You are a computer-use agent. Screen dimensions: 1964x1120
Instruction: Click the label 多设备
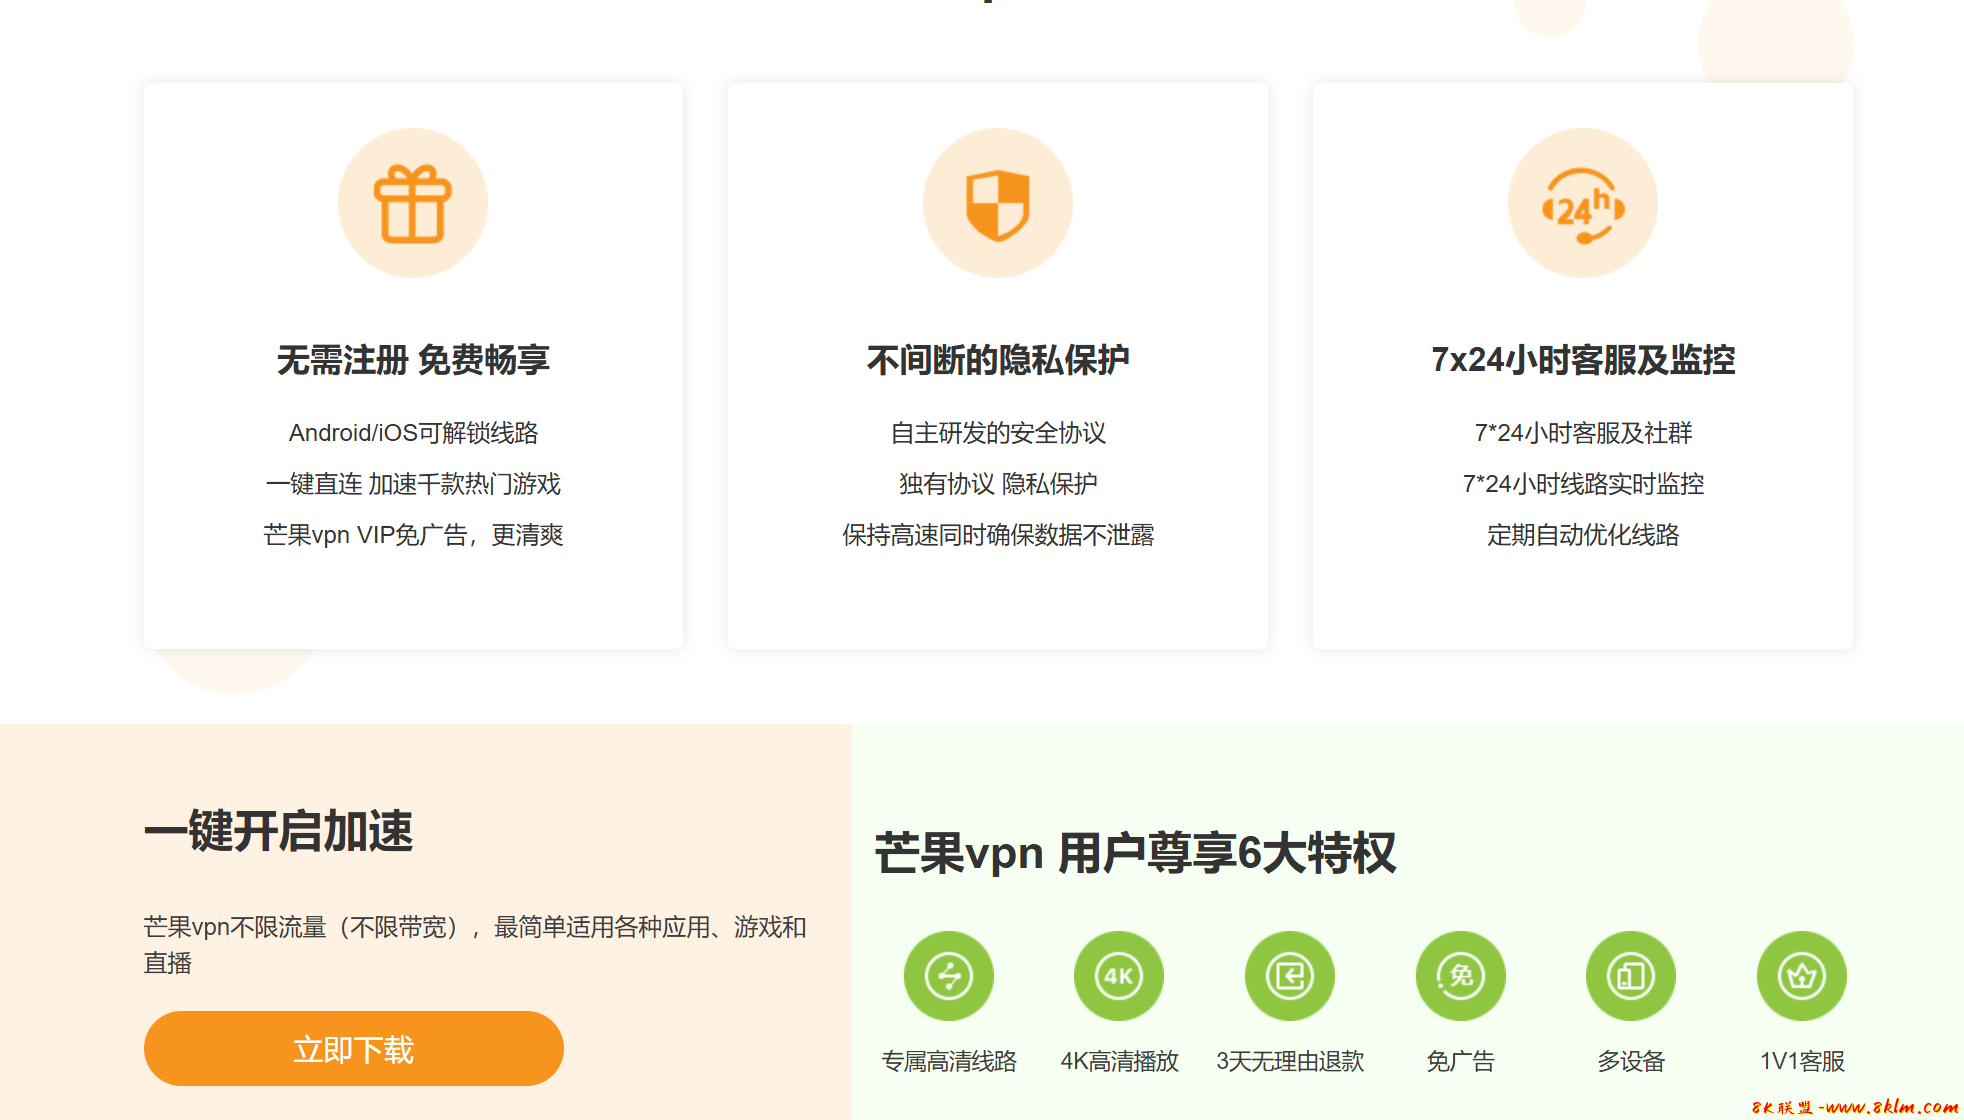(x=1631, y=1061)
